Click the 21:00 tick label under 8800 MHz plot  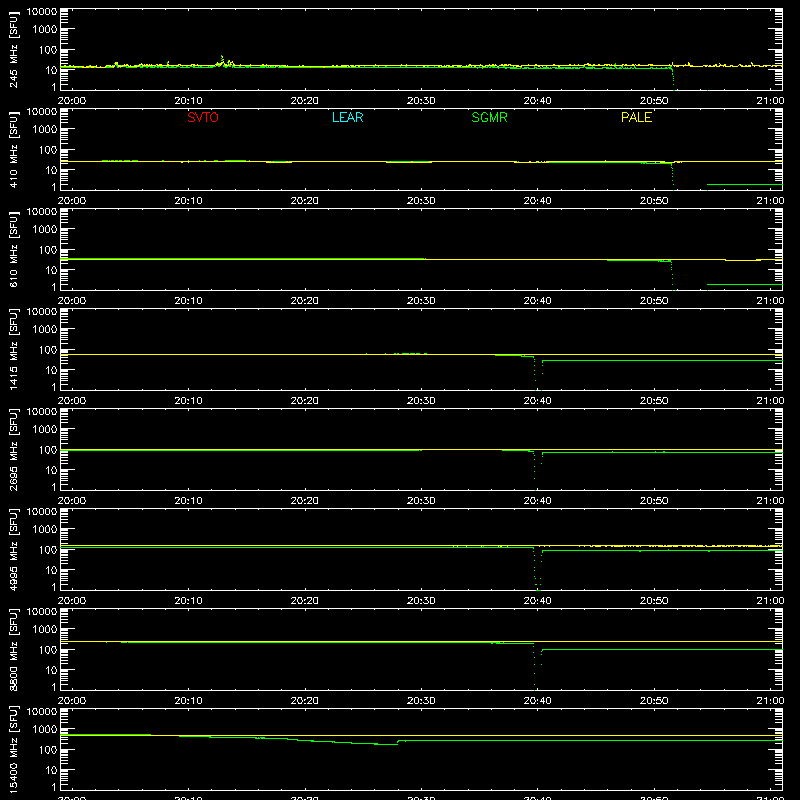point(770,701)
